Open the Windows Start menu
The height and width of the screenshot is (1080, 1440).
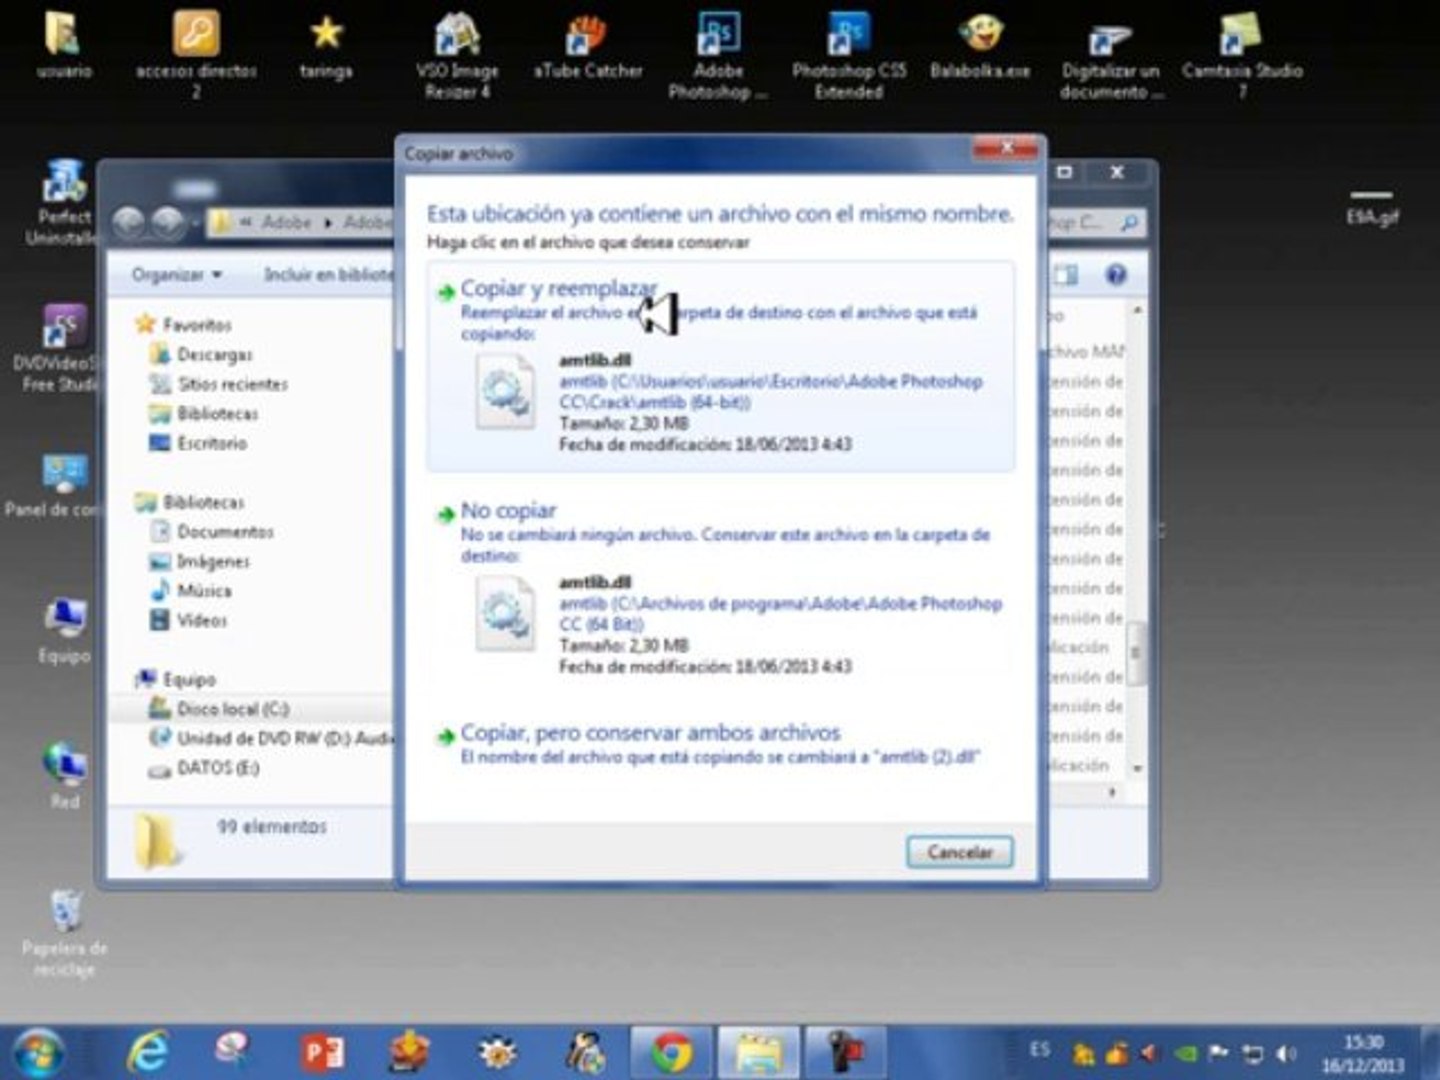(38, 1052)
